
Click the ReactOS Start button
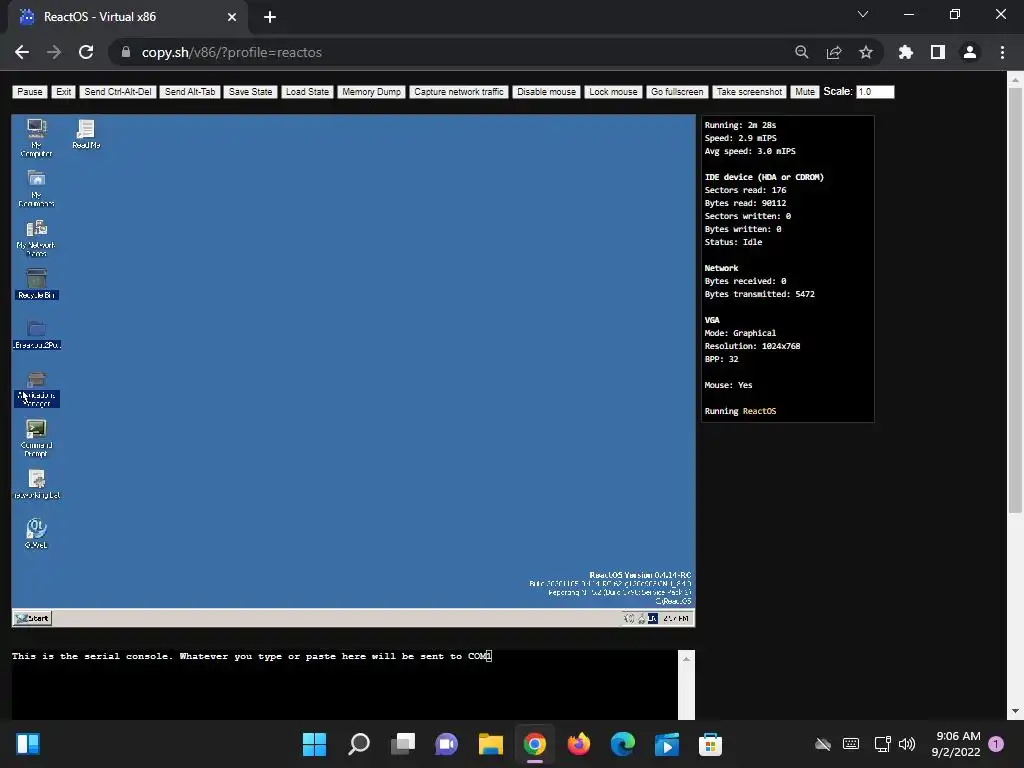pos(33,618)
